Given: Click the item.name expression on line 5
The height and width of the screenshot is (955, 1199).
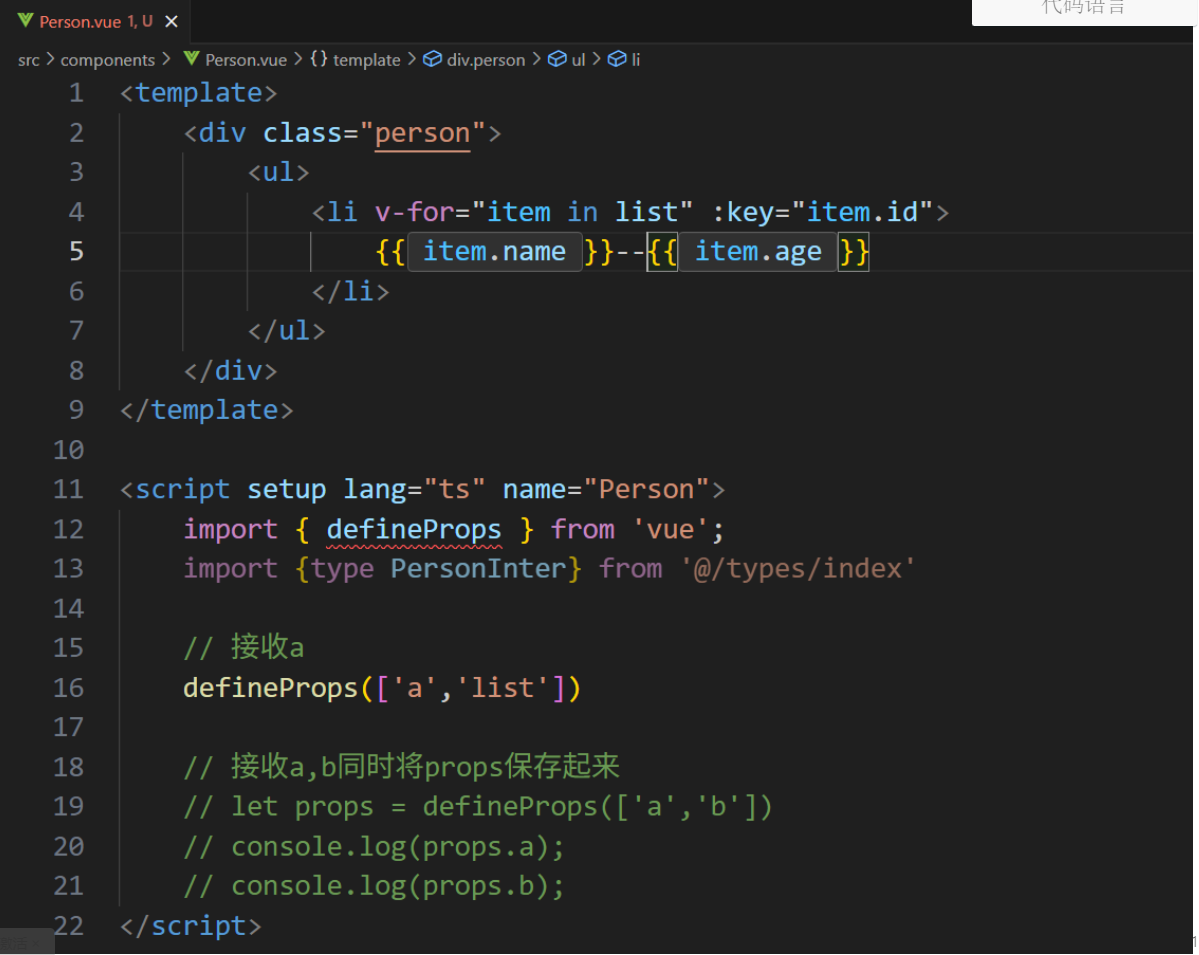Looking at the screenshot, I should tap(495, 252).
